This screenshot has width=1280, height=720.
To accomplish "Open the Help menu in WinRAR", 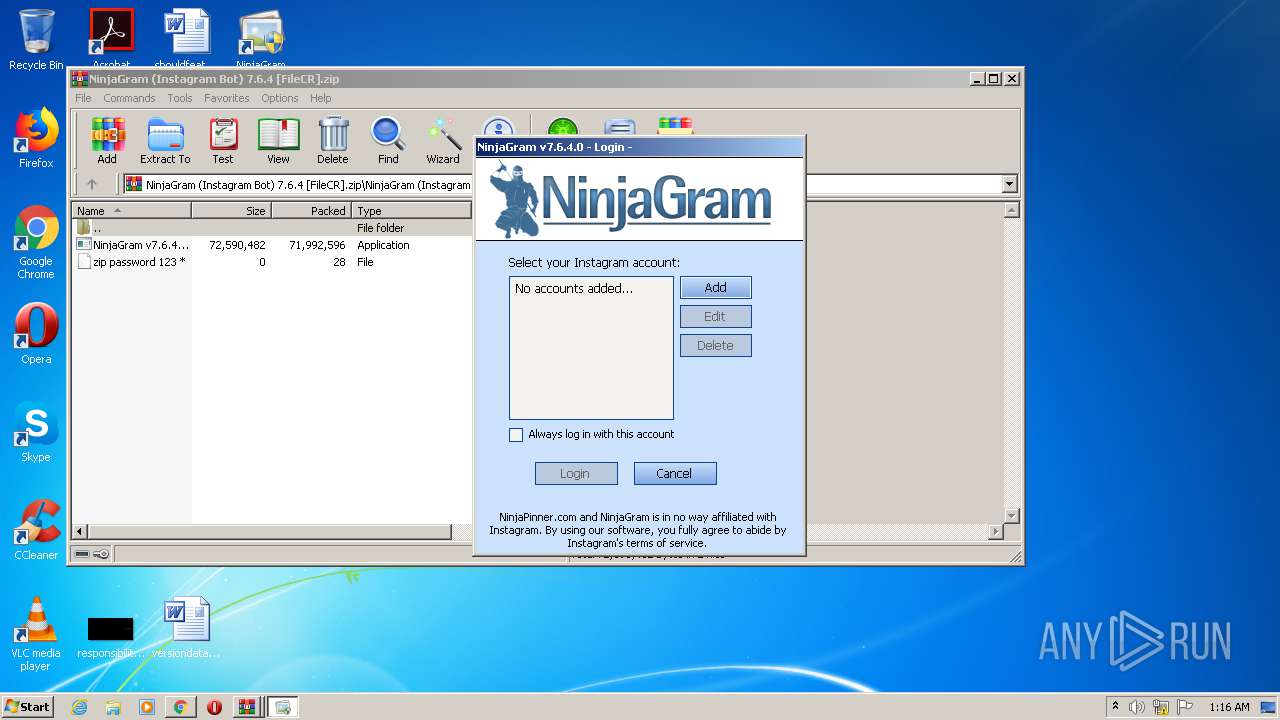I will 320,98.
